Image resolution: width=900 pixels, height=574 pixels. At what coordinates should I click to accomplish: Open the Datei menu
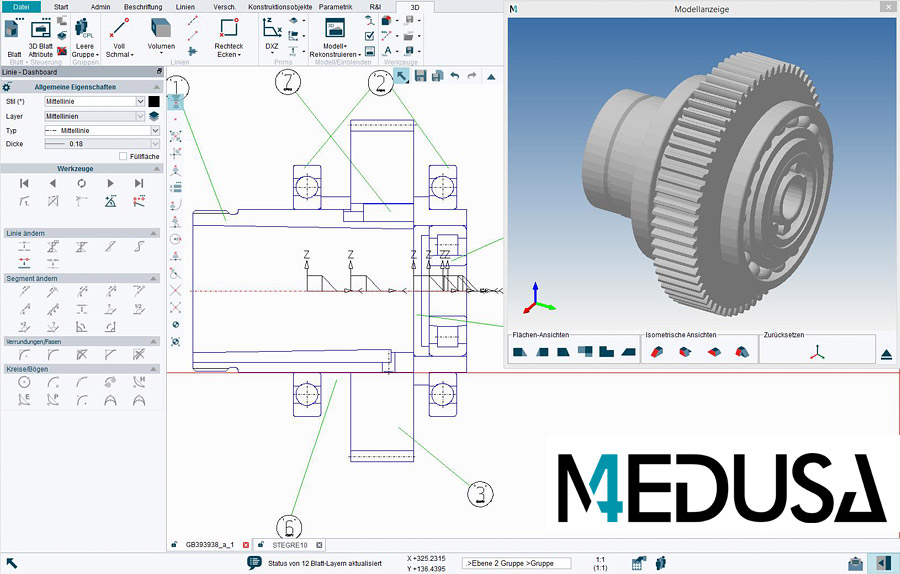click(21, 7)
